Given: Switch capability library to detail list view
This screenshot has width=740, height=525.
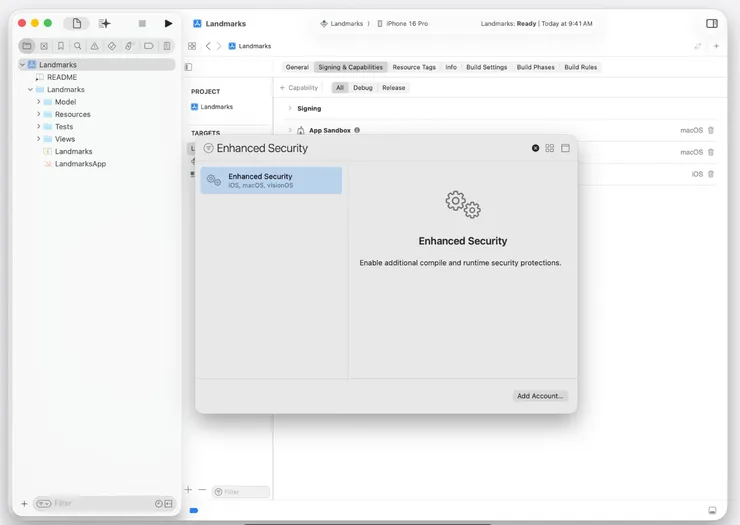Looking at the screenshot, I should (565, 148).
